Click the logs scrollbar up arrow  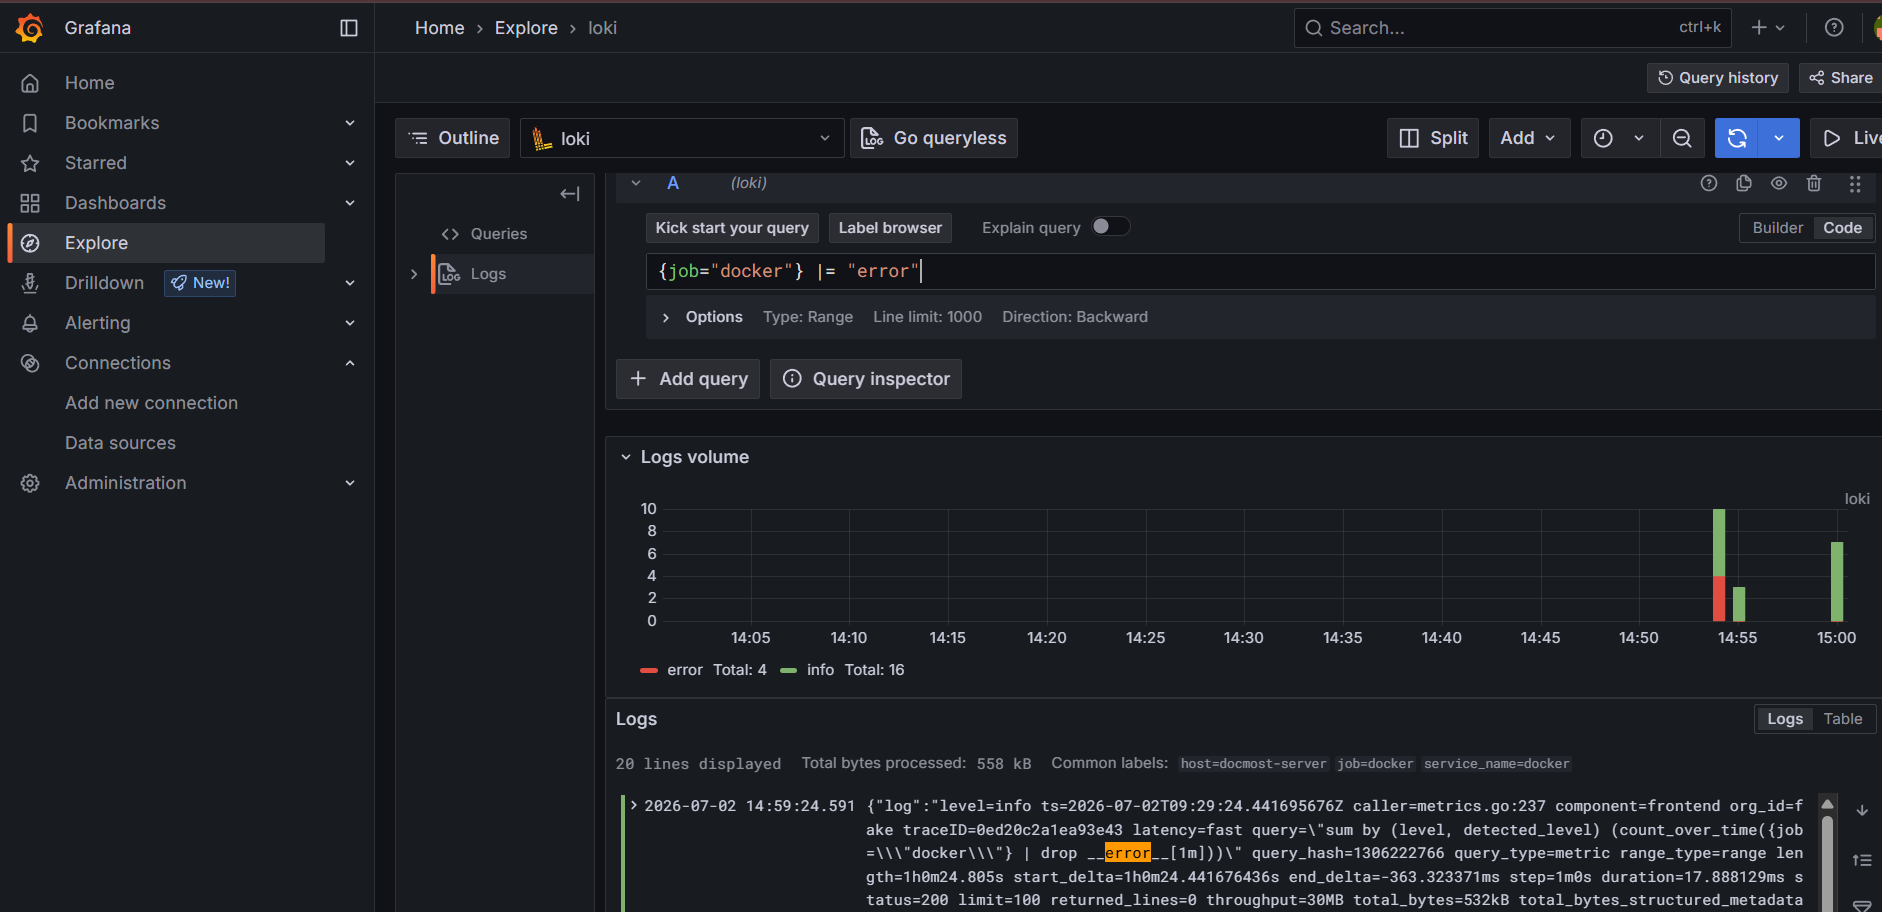[1828, 805]
